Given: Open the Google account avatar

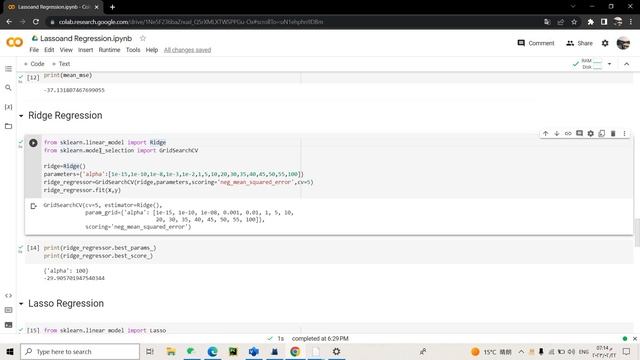Looking at the screenshot, I should tap(623, 43).
